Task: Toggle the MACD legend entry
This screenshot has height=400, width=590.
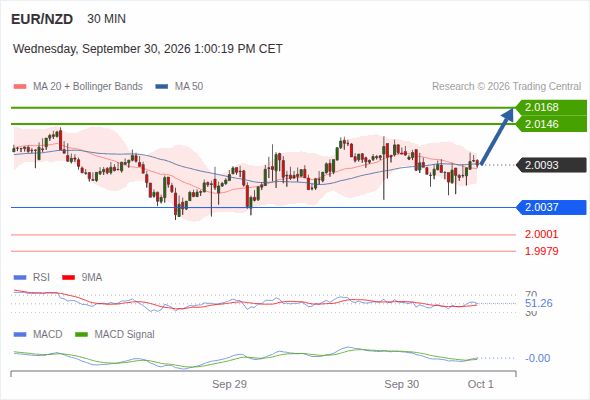Action: pyautogui.click(x=38, y=334)
